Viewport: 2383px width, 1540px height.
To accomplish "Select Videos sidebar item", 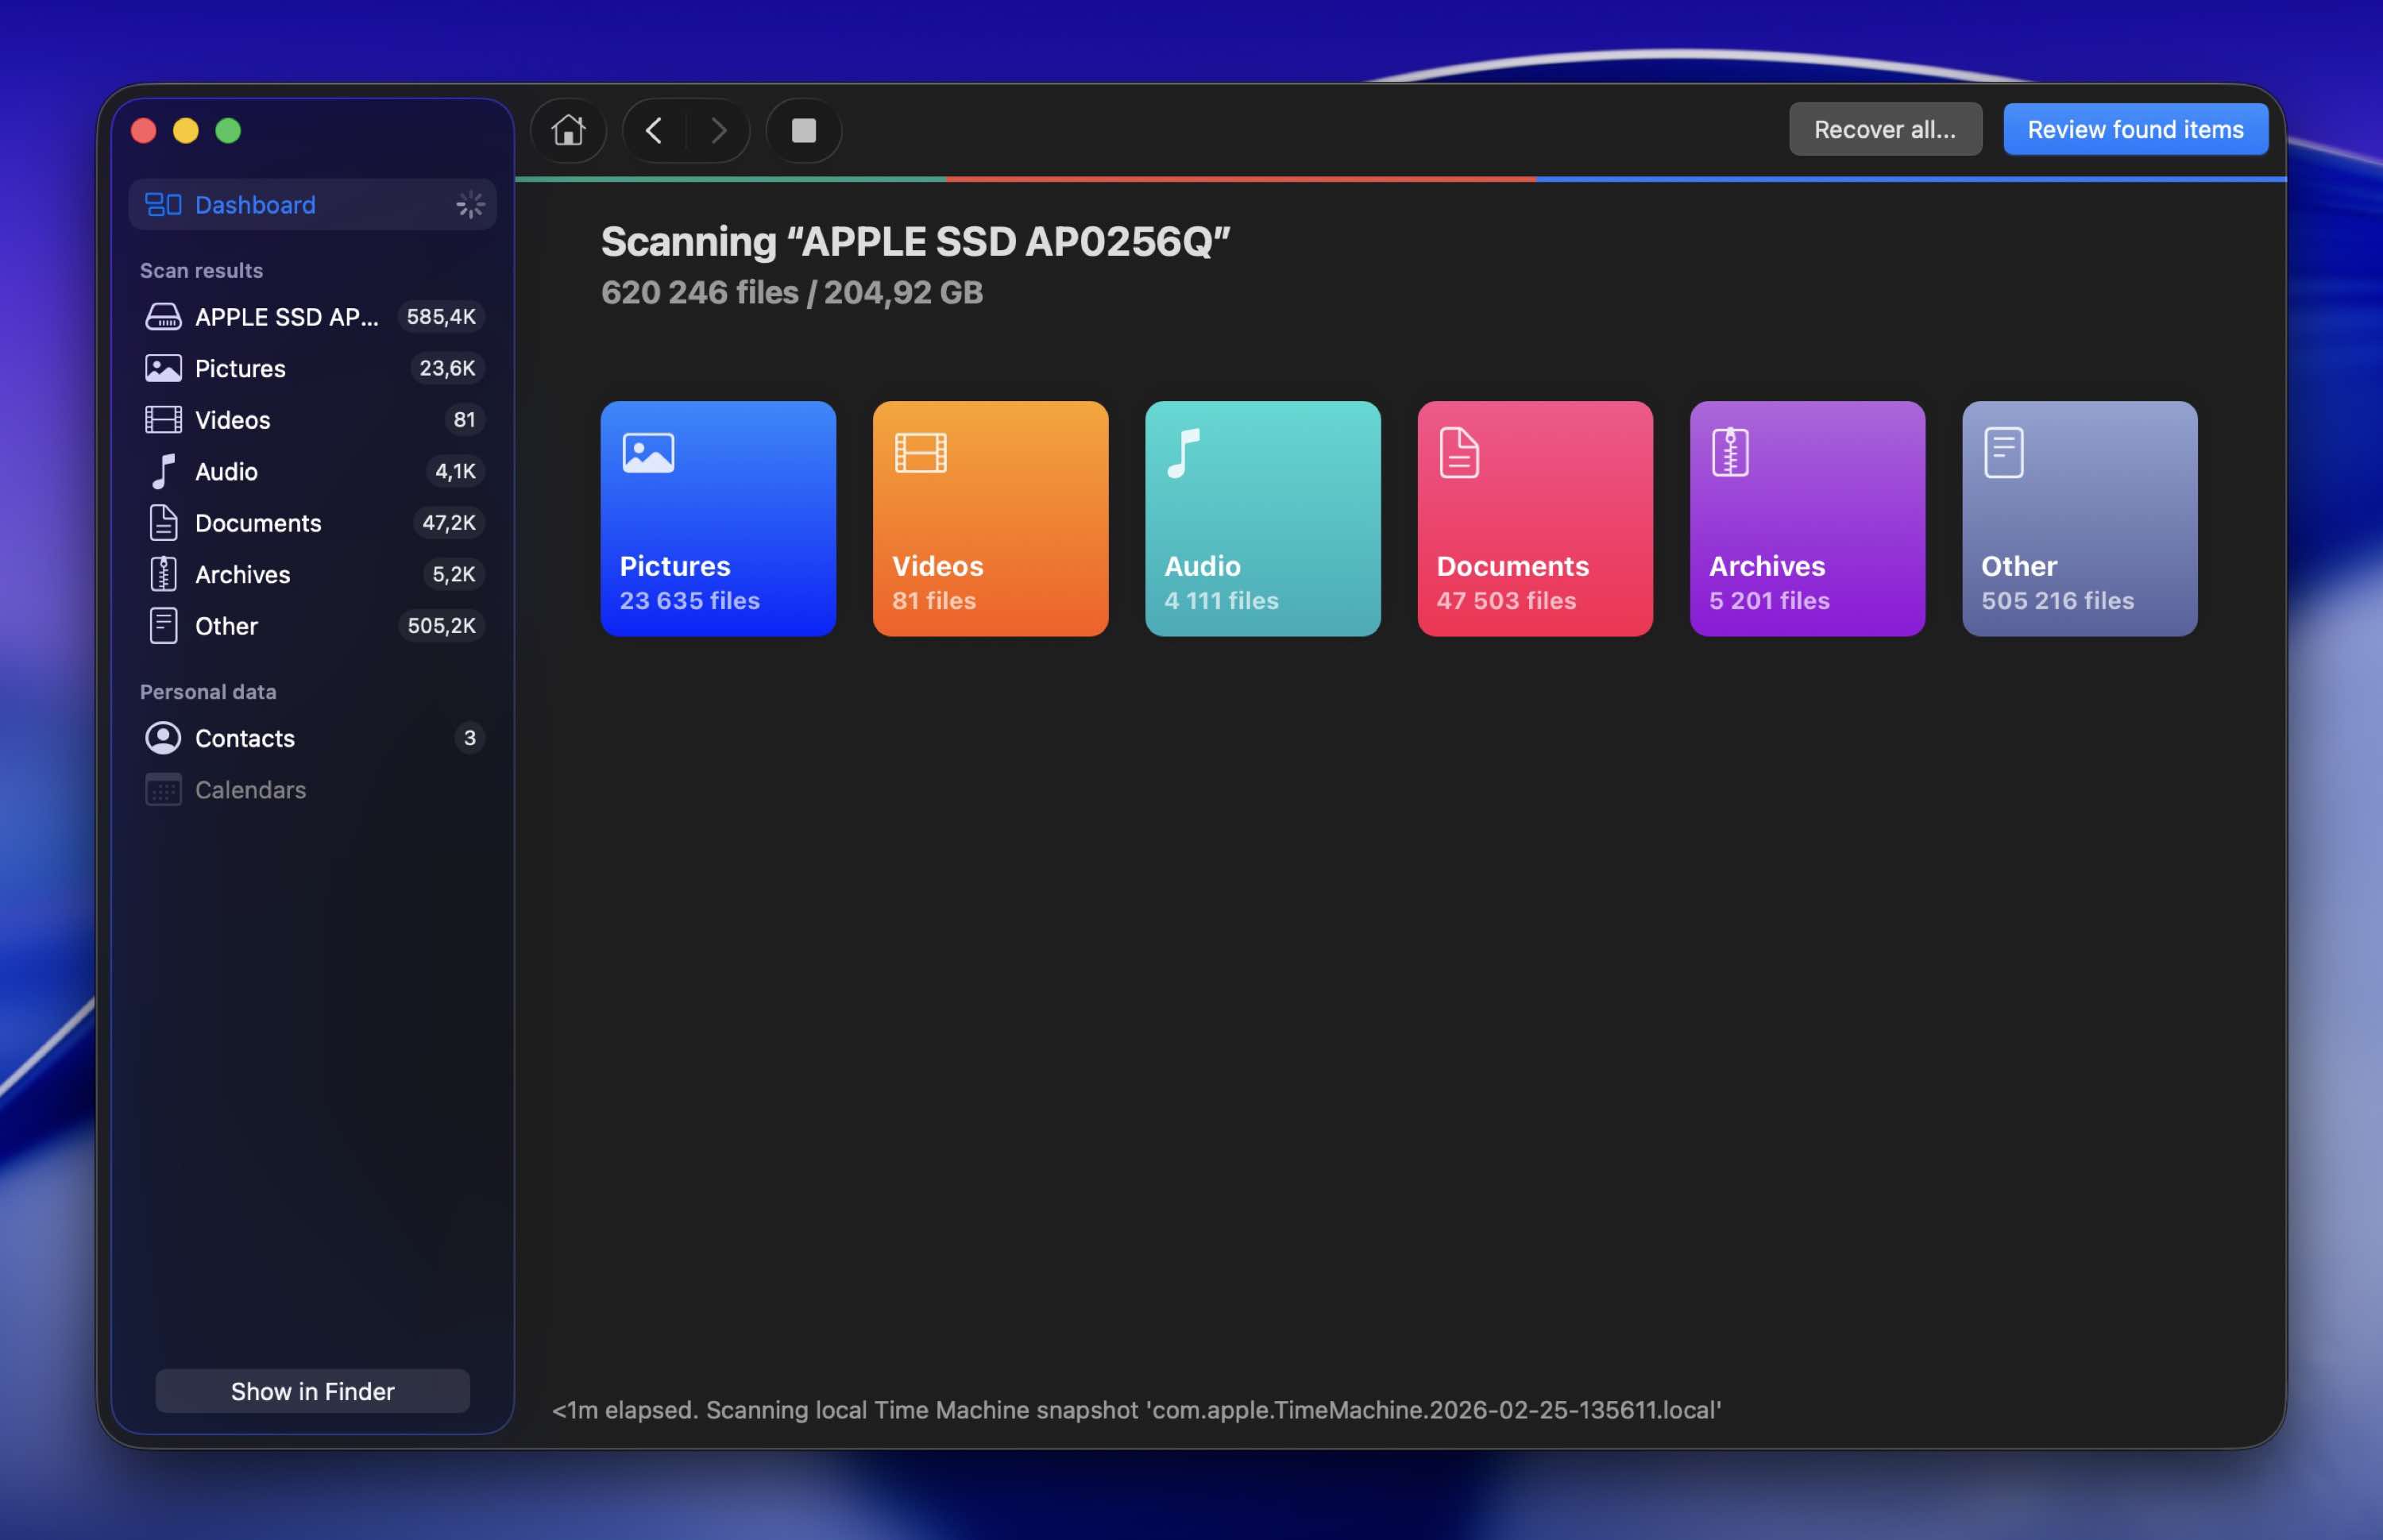I will pos(232,420).
